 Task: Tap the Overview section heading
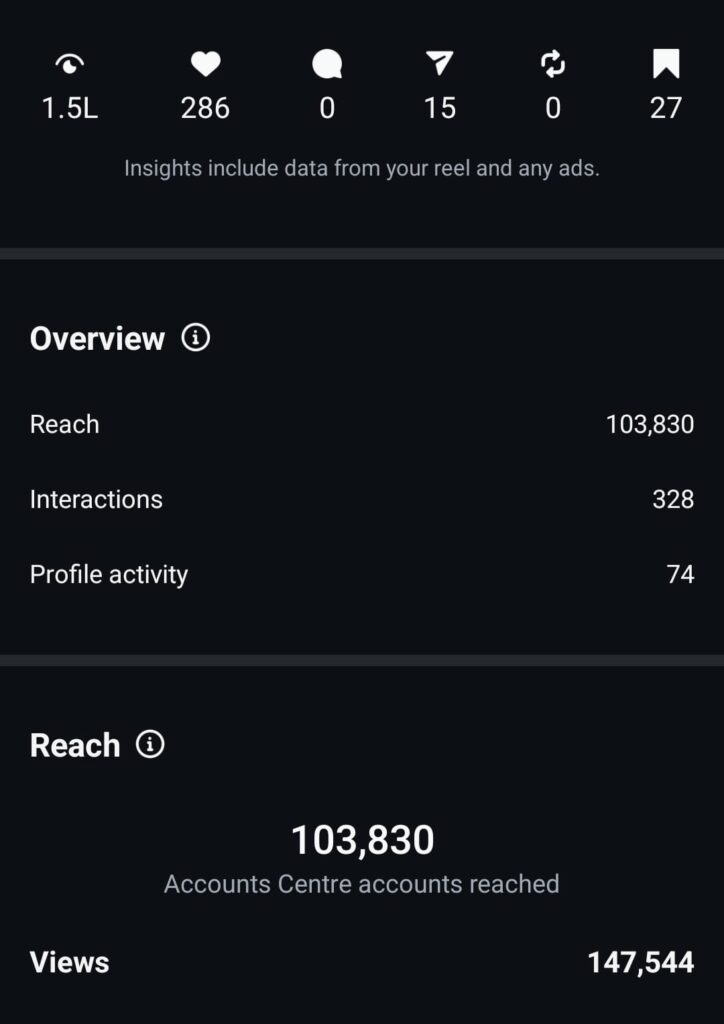[x=97, y=339]
